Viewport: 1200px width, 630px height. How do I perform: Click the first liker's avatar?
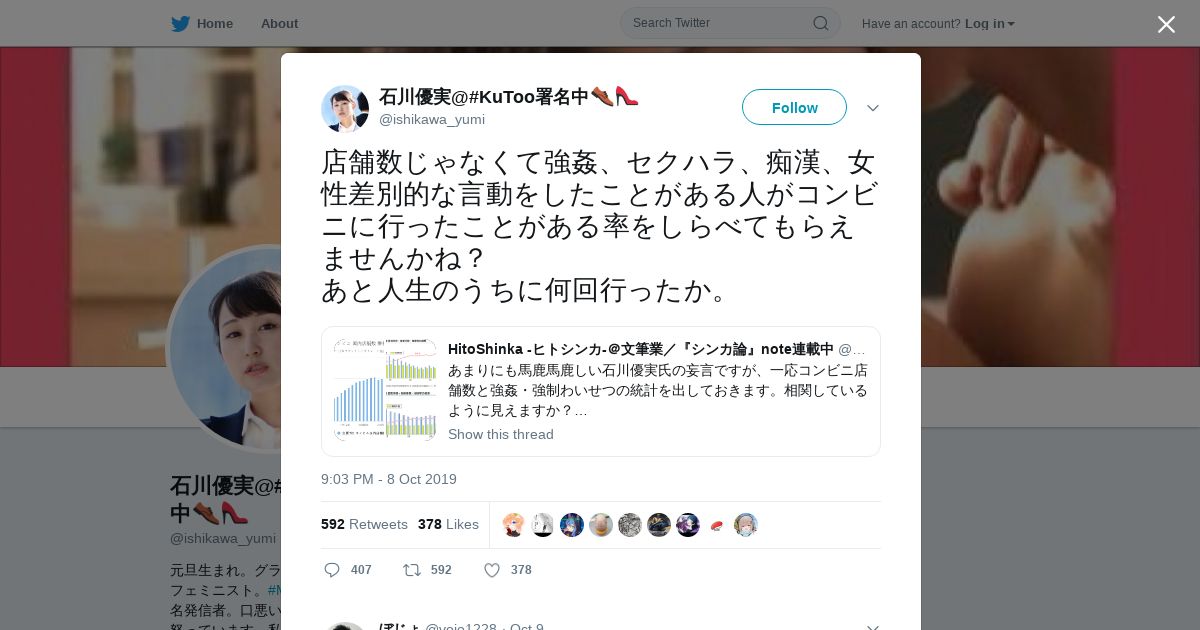[514, 525]
